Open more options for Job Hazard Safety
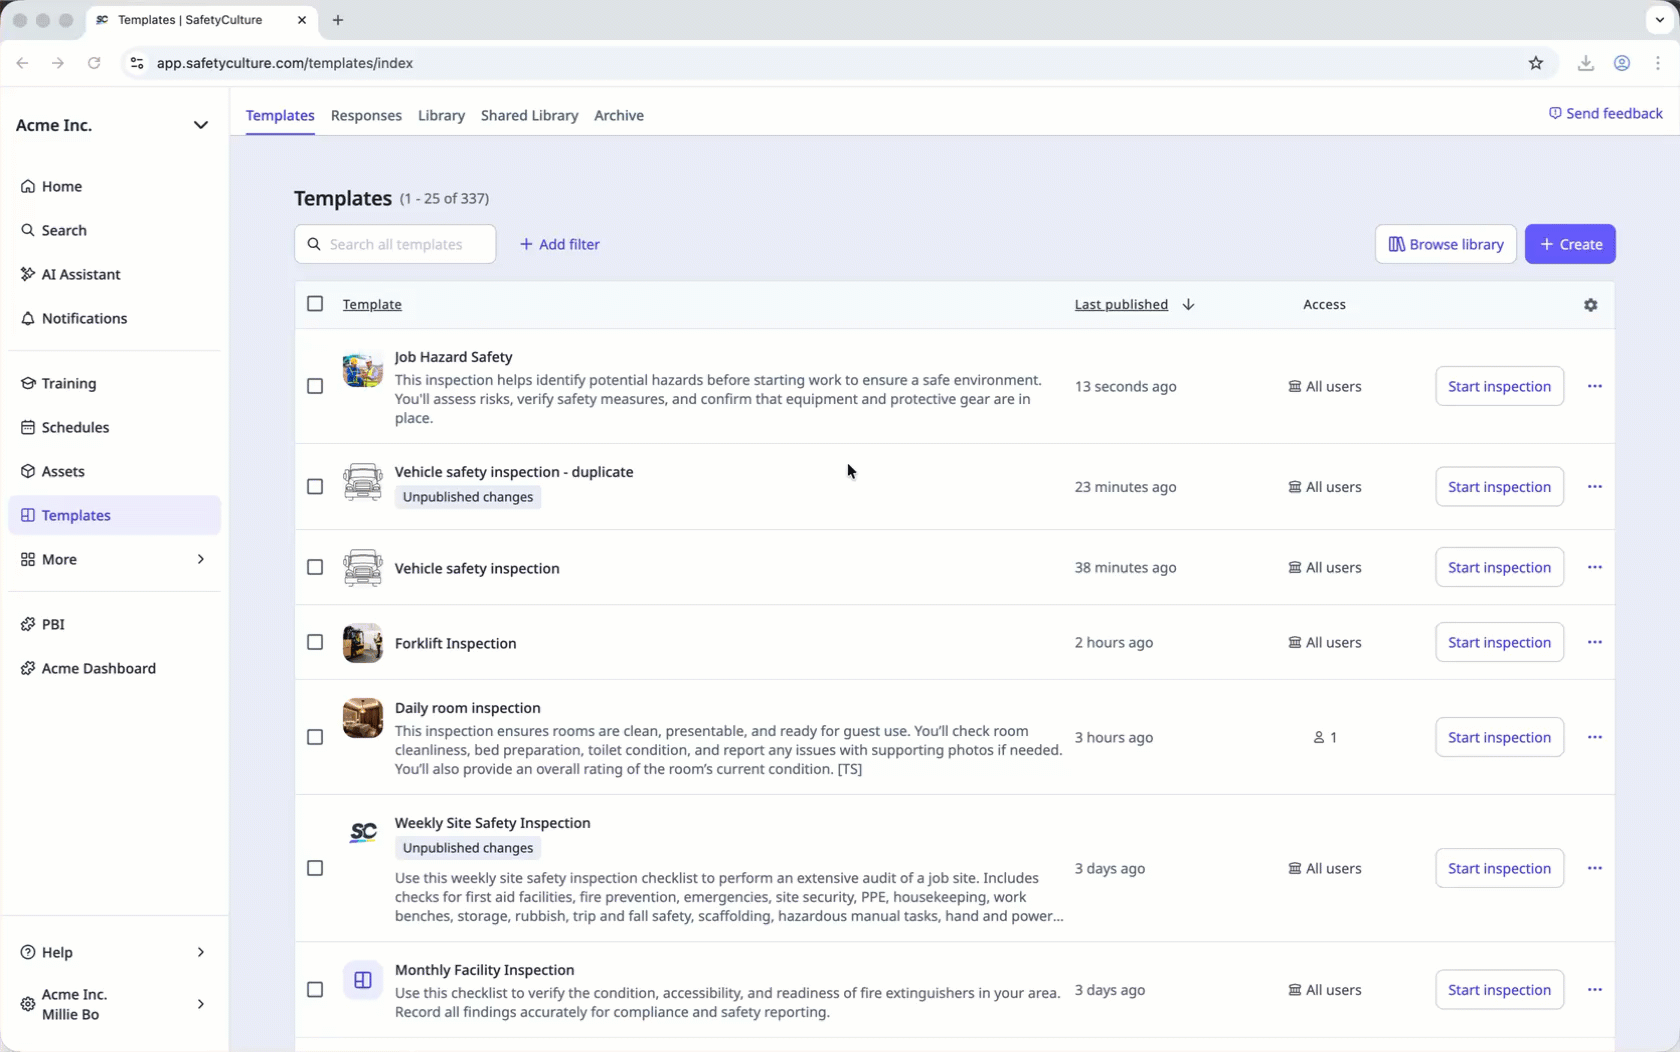The height and width of the screenshot is (1052, 1680). [1594, 386]
